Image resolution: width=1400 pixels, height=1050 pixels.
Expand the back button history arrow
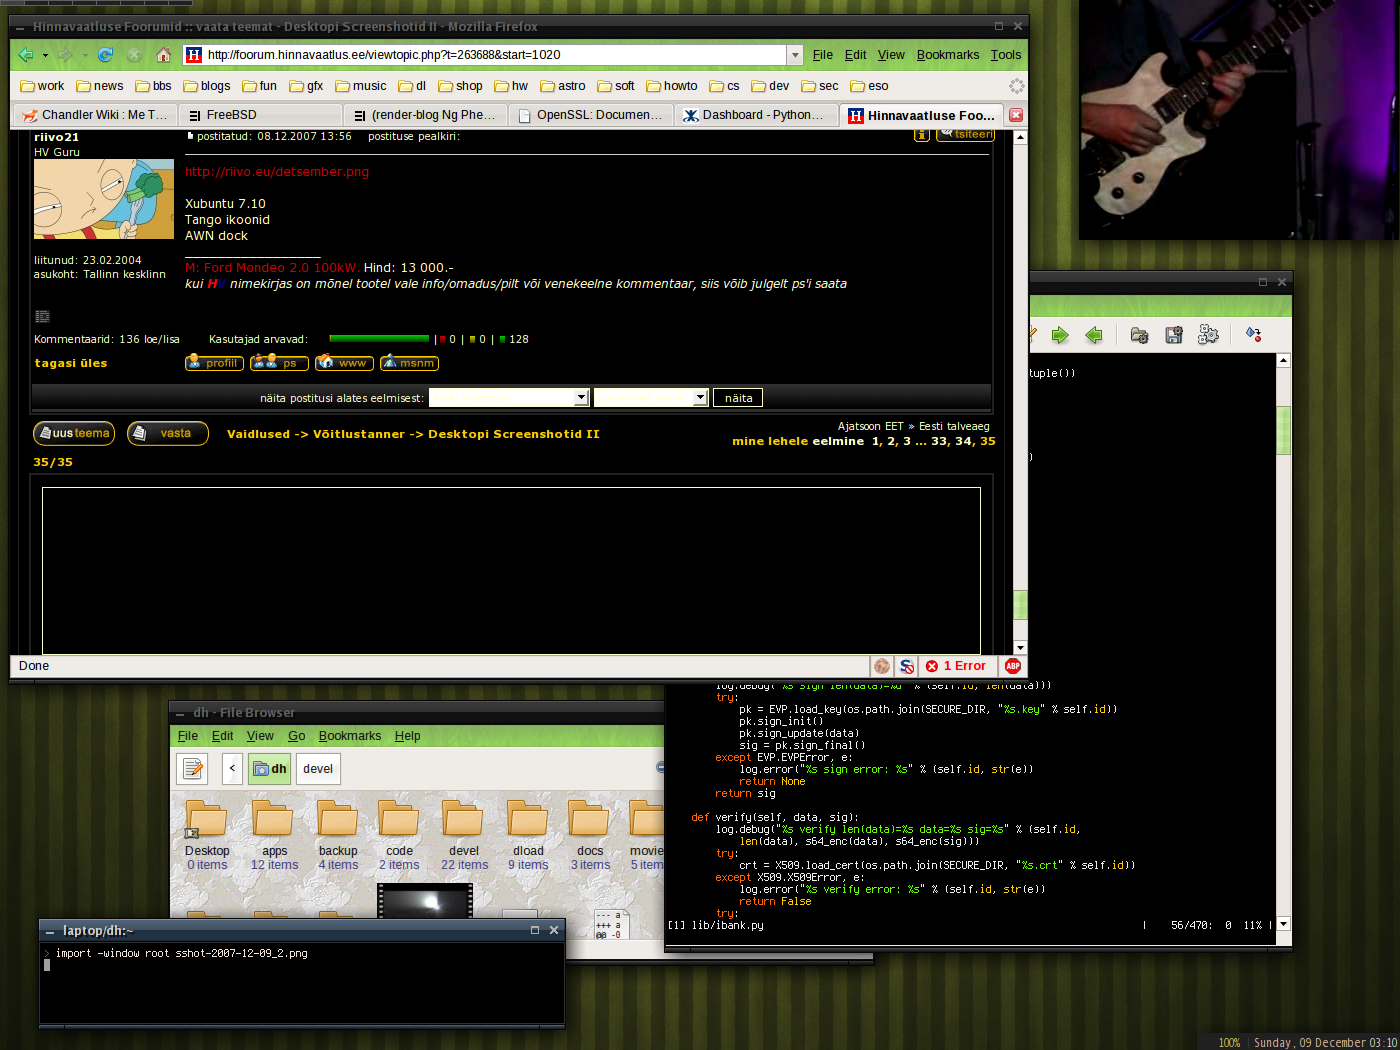click(45, 55)
